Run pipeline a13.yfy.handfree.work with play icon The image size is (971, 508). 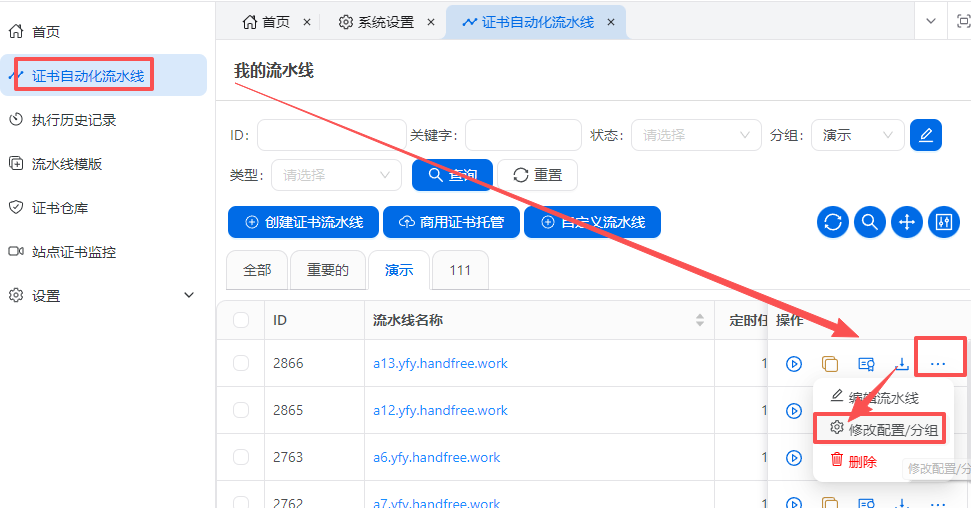tap(794, 364)
